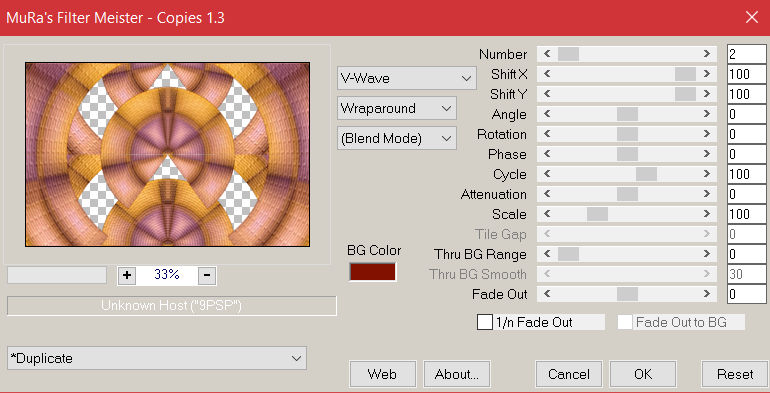The height and width of the screenshot is (393, 770).
Task: Open the V-Wave mode dropdown
Action: coord(407,78)
